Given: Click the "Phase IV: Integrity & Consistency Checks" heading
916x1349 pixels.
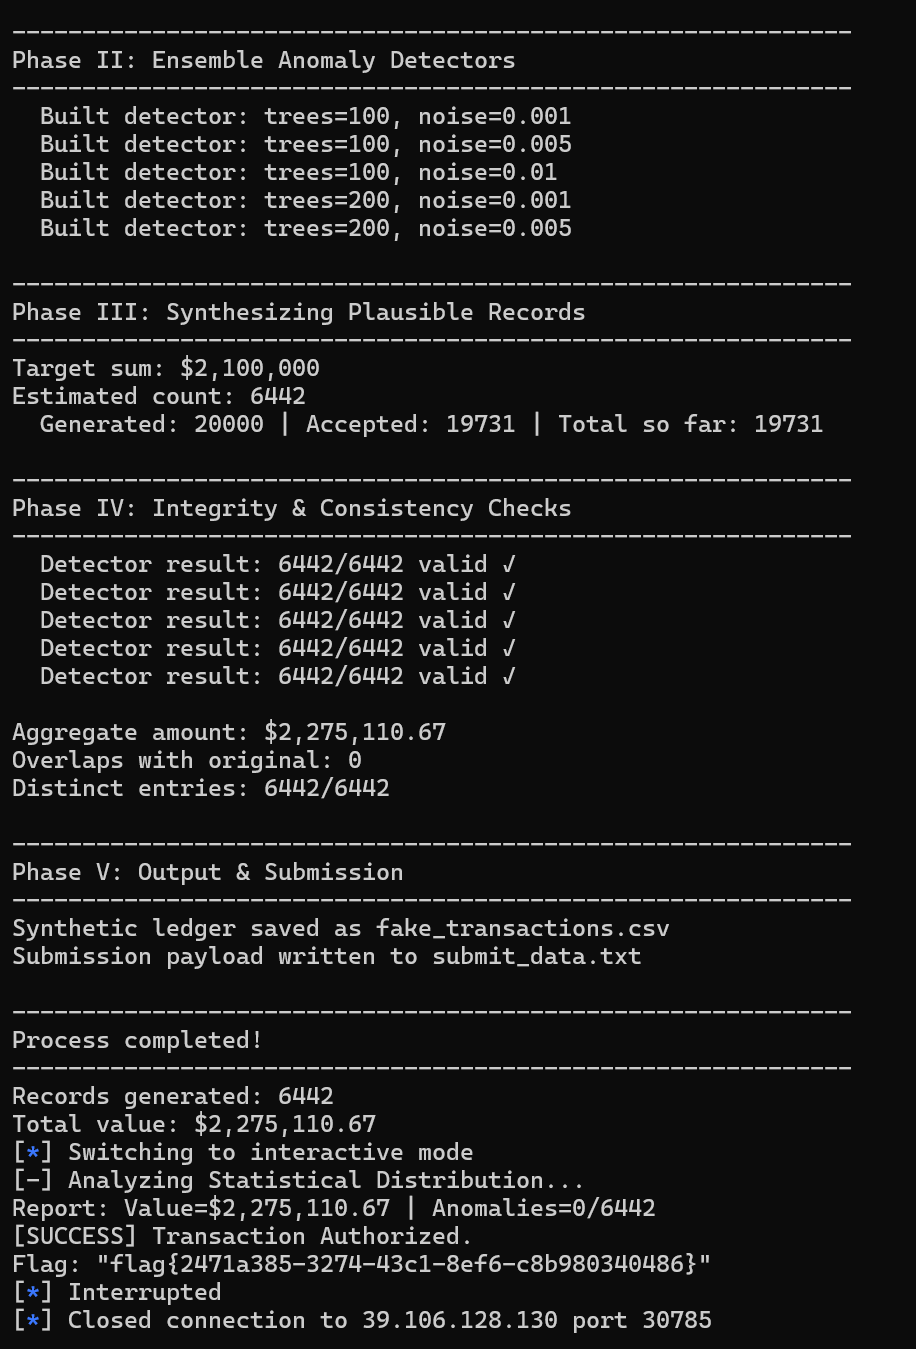Looking at the screenshot, I should pos(291,508).
